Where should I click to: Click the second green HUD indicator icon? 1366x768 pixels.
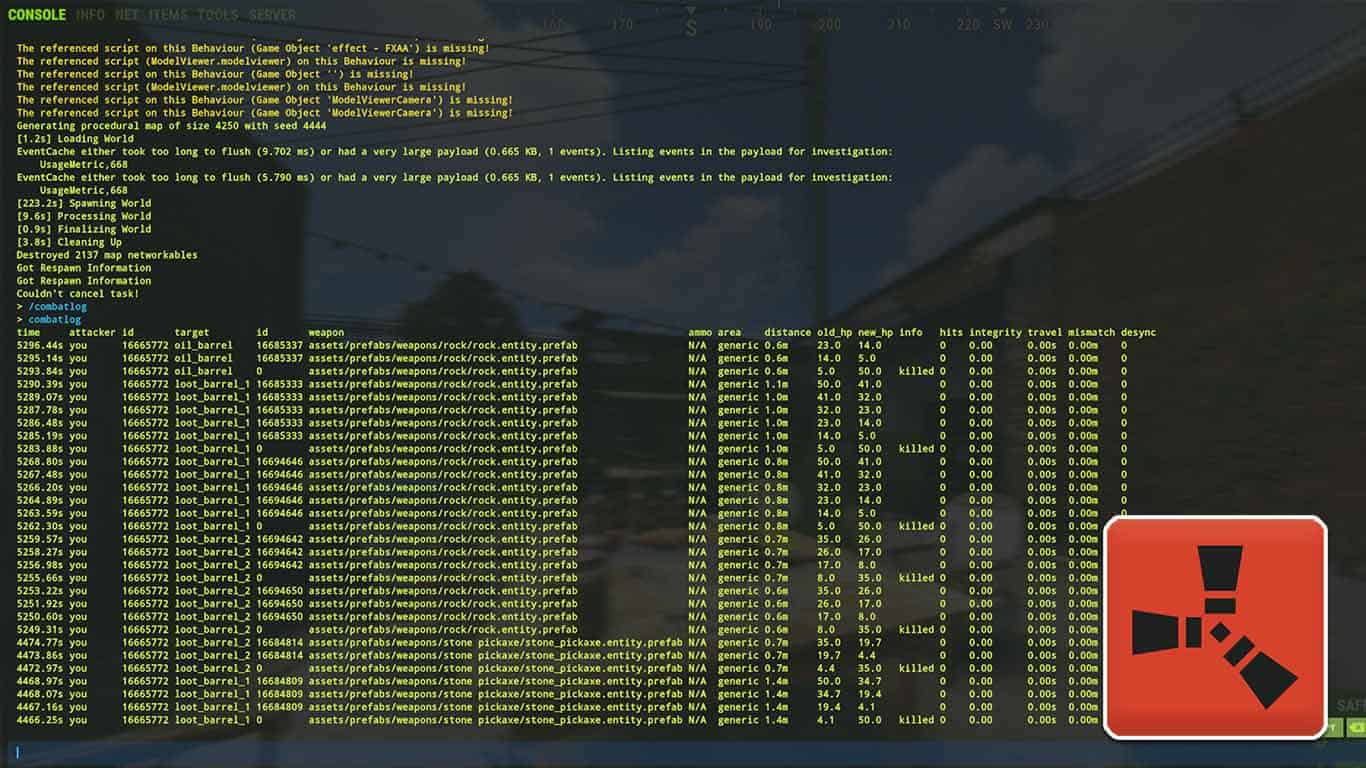[1356, 726]
